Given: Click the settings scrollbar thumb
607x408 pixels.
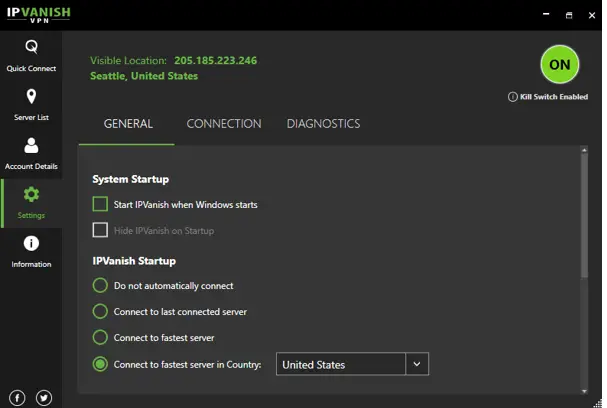Looking at the screenshot, I should 584,215.
